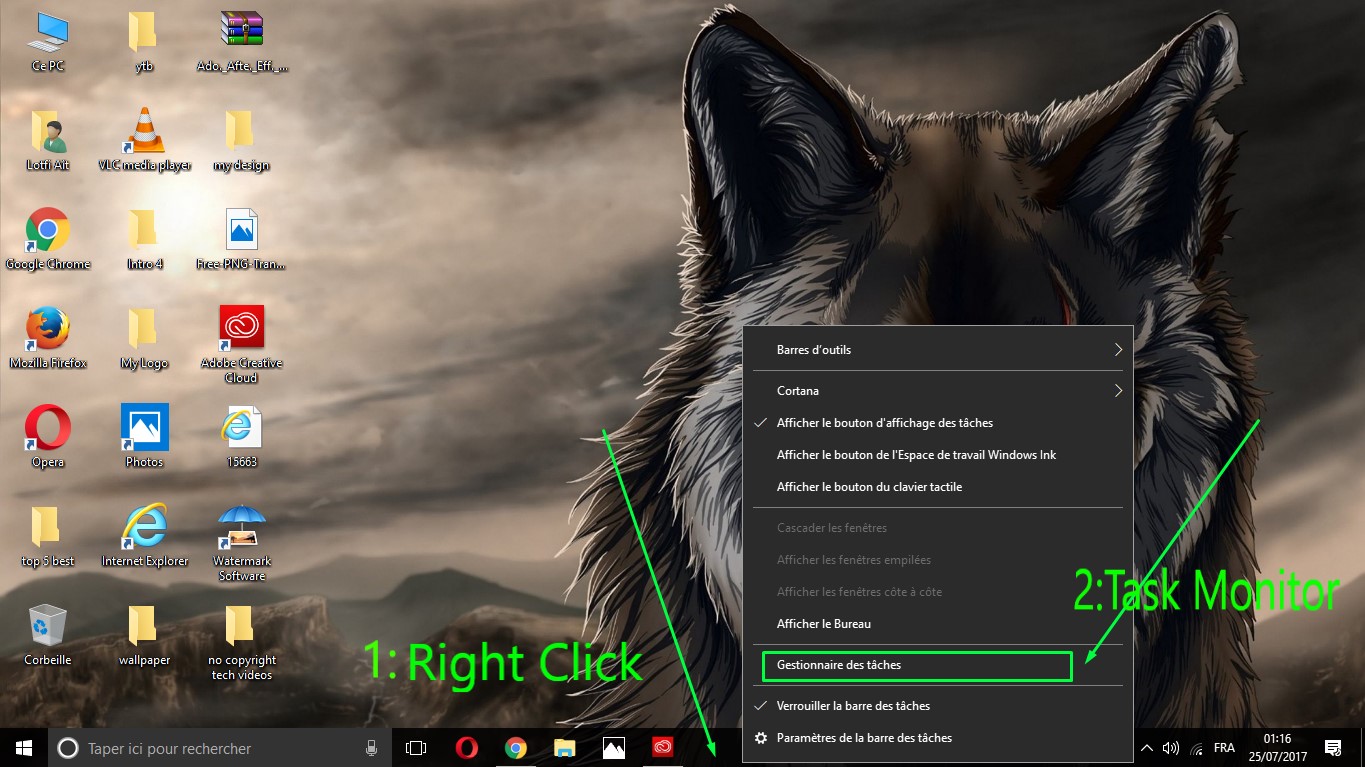Select the My Logo folder
This screenshot has height=767, width=1365.
click(144, 338)
